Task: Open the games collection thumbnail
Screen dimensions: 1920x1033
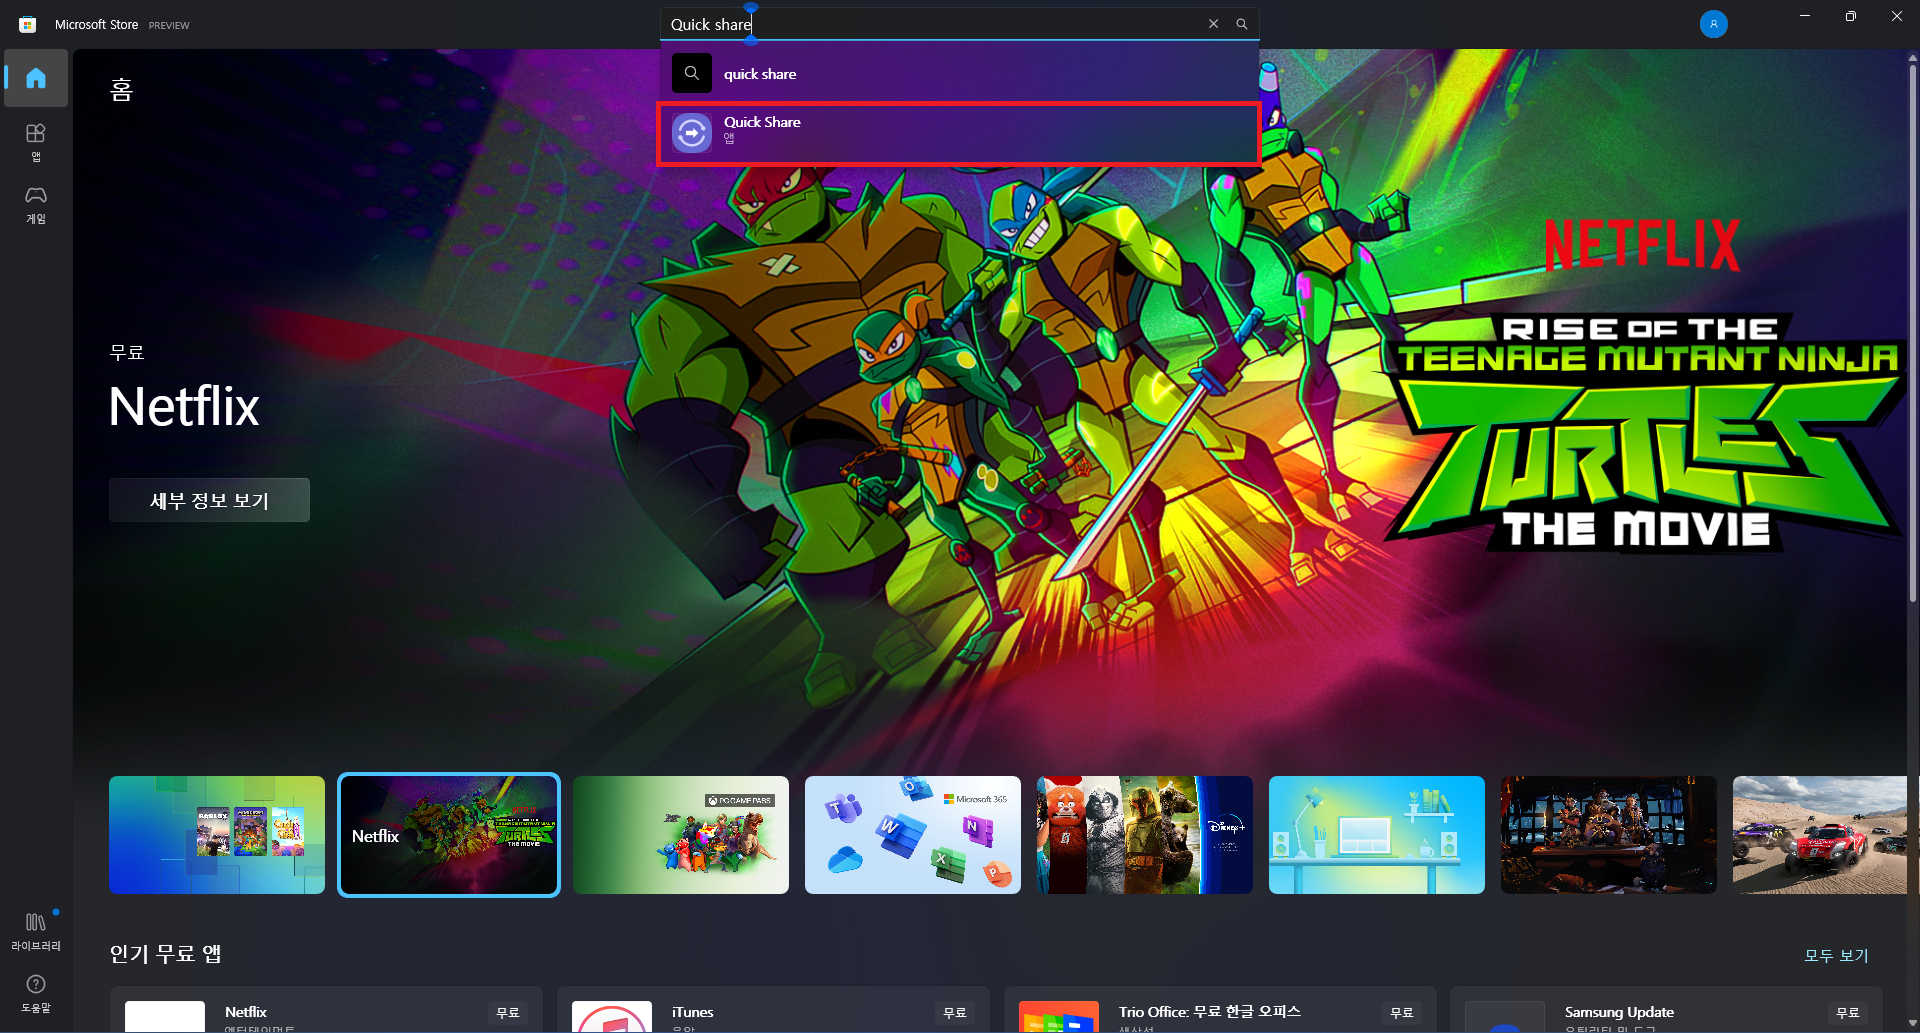Action: (217, 835)
